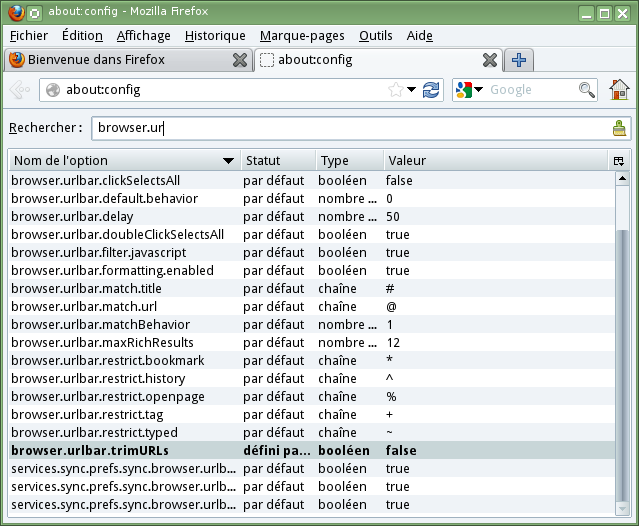Open the Marque-pages menu

302,36
